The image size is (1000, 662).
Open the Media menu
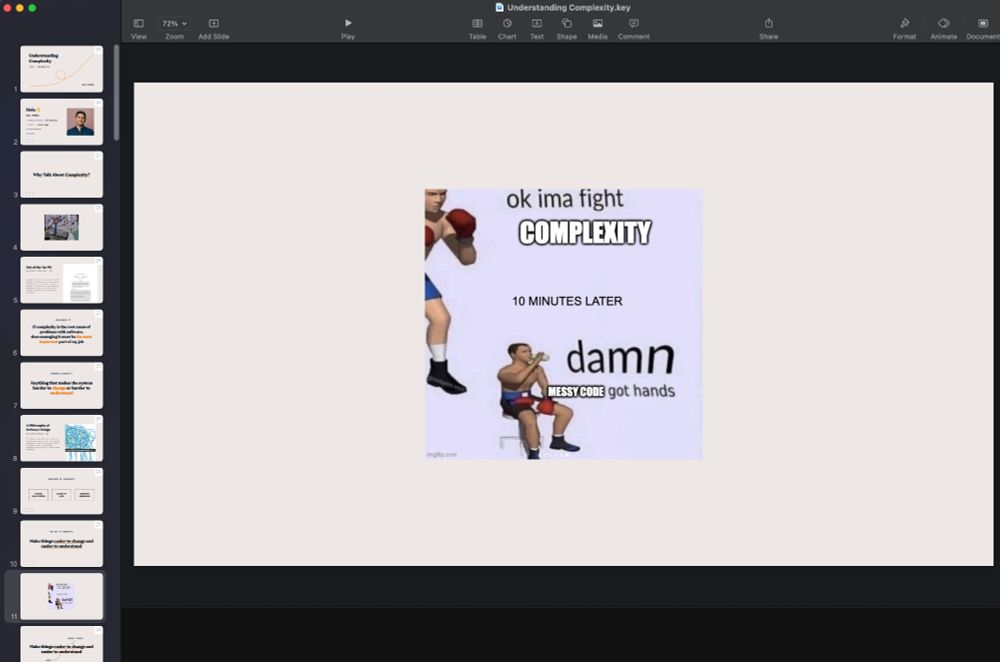tap(598, 28)
